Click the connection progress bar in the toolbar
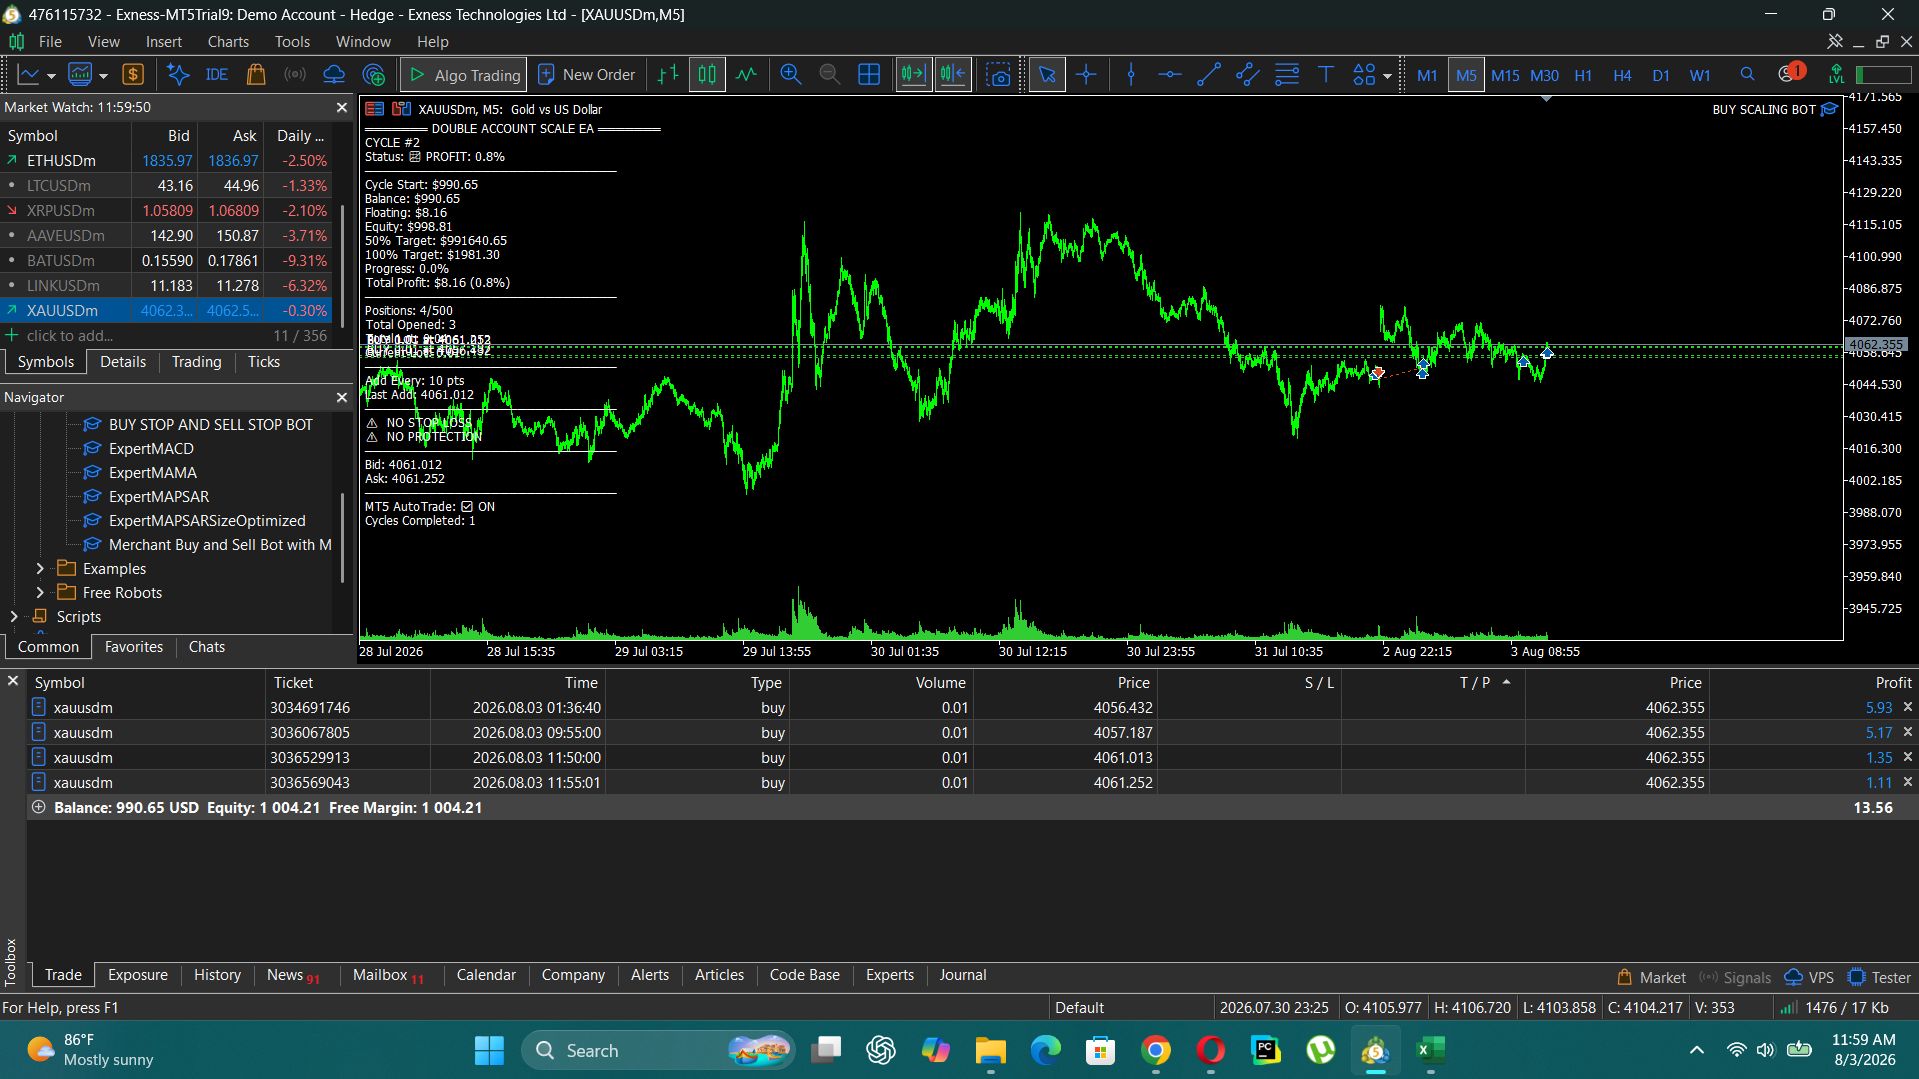This screenshot has width=1919, height=1079. click(x=1883, y=75)
